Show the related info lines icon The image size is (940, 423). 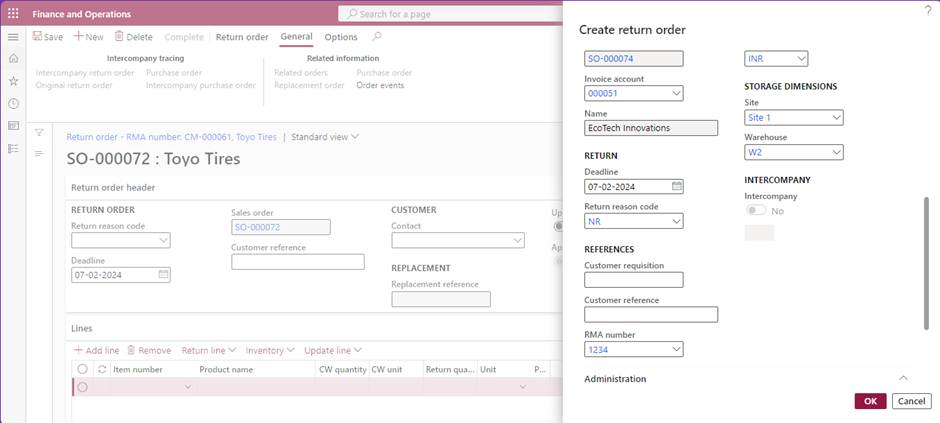click(x=39, y=154)
